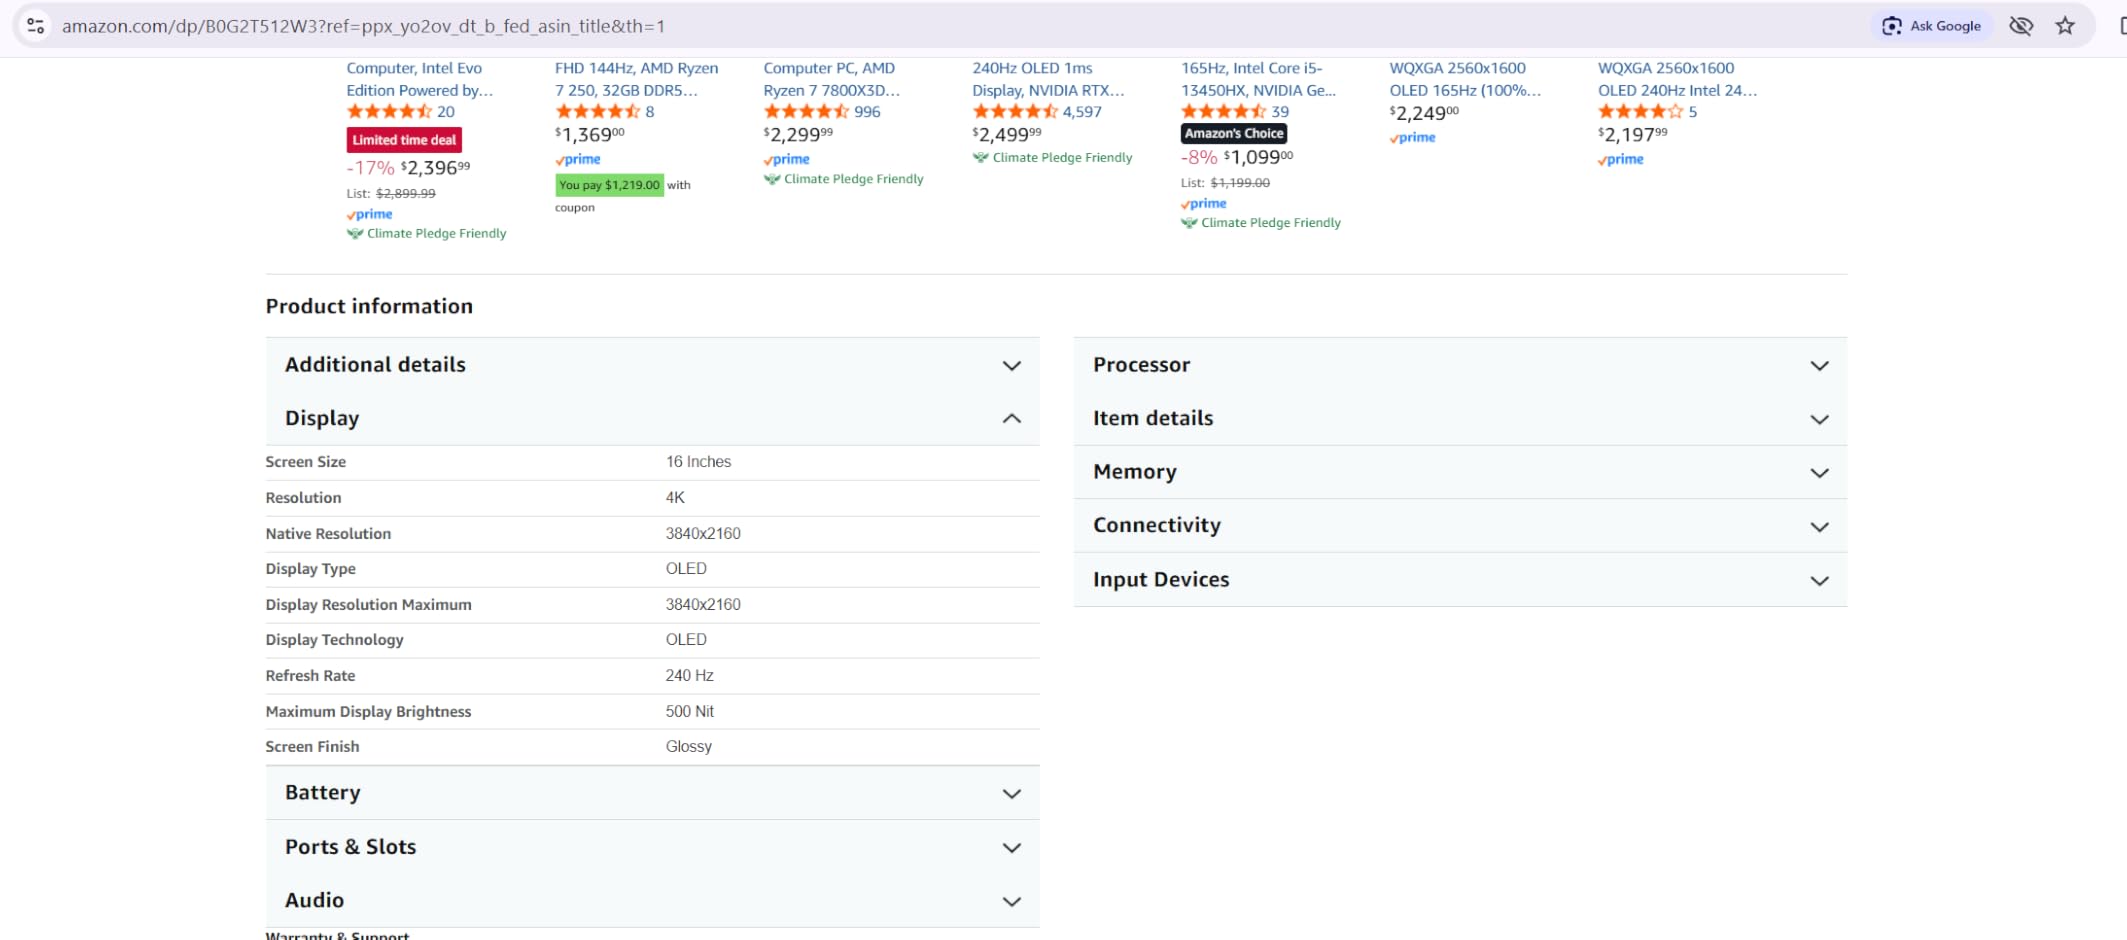Screen dimensions: 2127x940
Task: Click the Maximum Display Brightness value 500 Nit
Action: point(690,712)
